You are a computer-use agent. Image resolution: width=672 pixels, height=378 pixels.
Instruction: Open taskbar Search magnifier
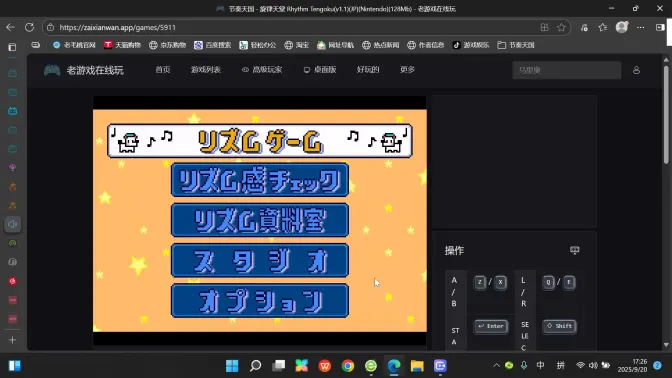tap(255, 366)
